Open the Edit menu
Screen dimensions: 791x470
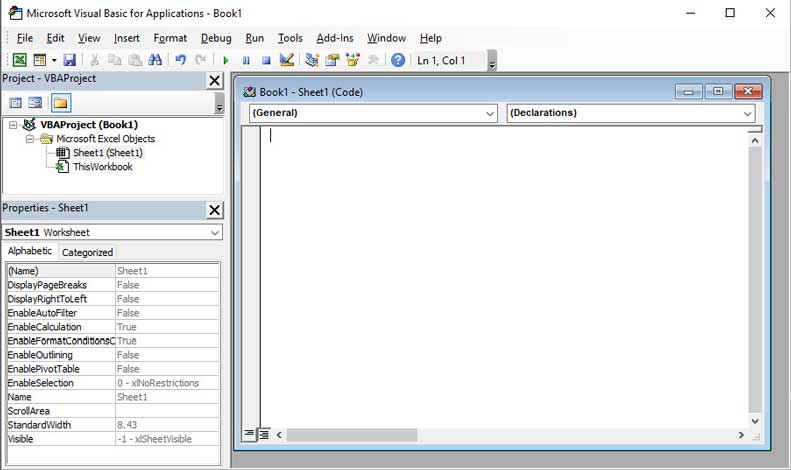[55, 38]
